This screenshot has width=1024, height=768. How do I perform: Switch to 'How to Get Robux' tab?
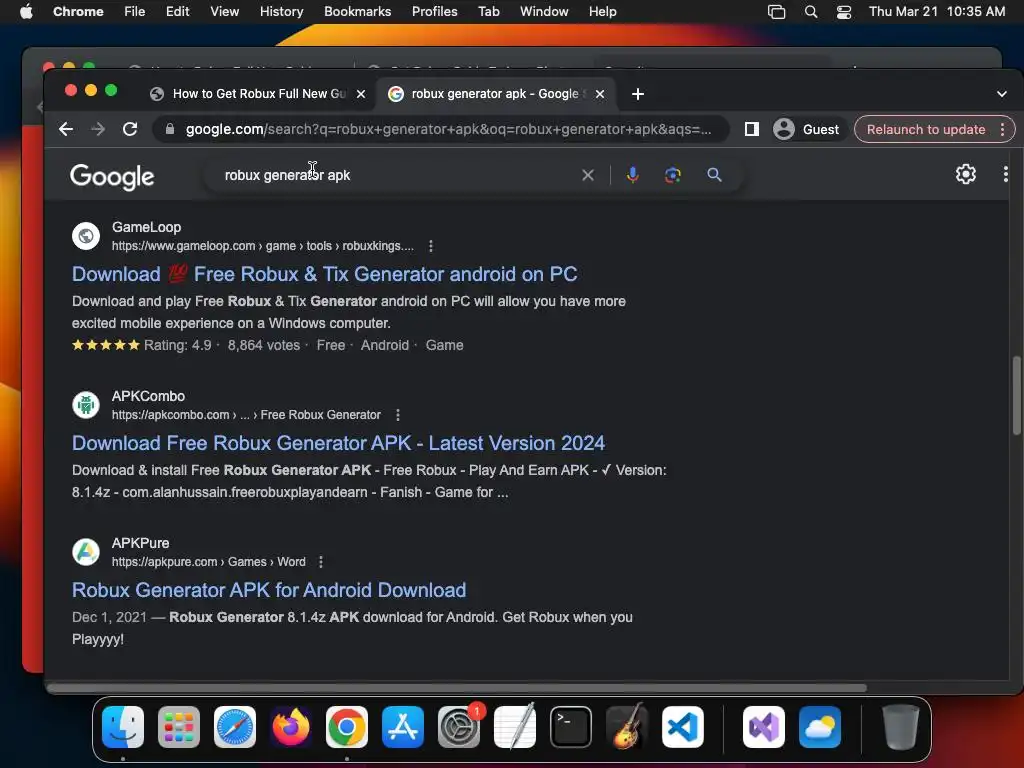[x=258, y=94]
